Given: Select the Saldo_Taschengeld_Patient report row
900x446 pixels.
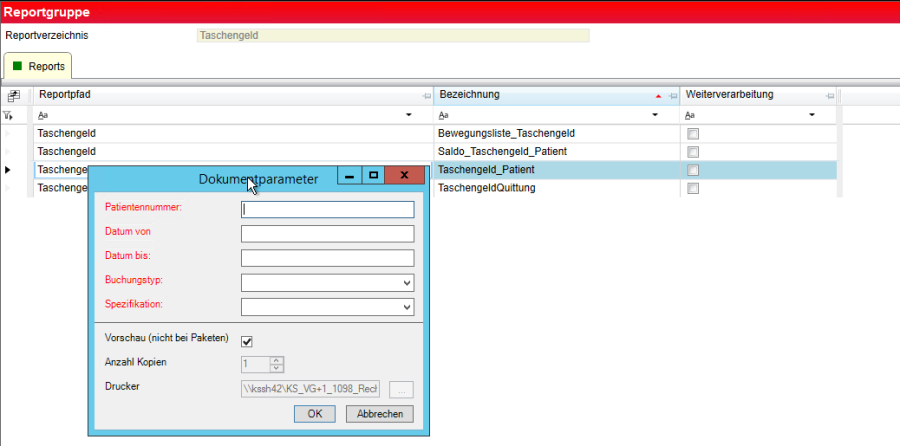Looking at the screenshot, I should pos(502,152).
